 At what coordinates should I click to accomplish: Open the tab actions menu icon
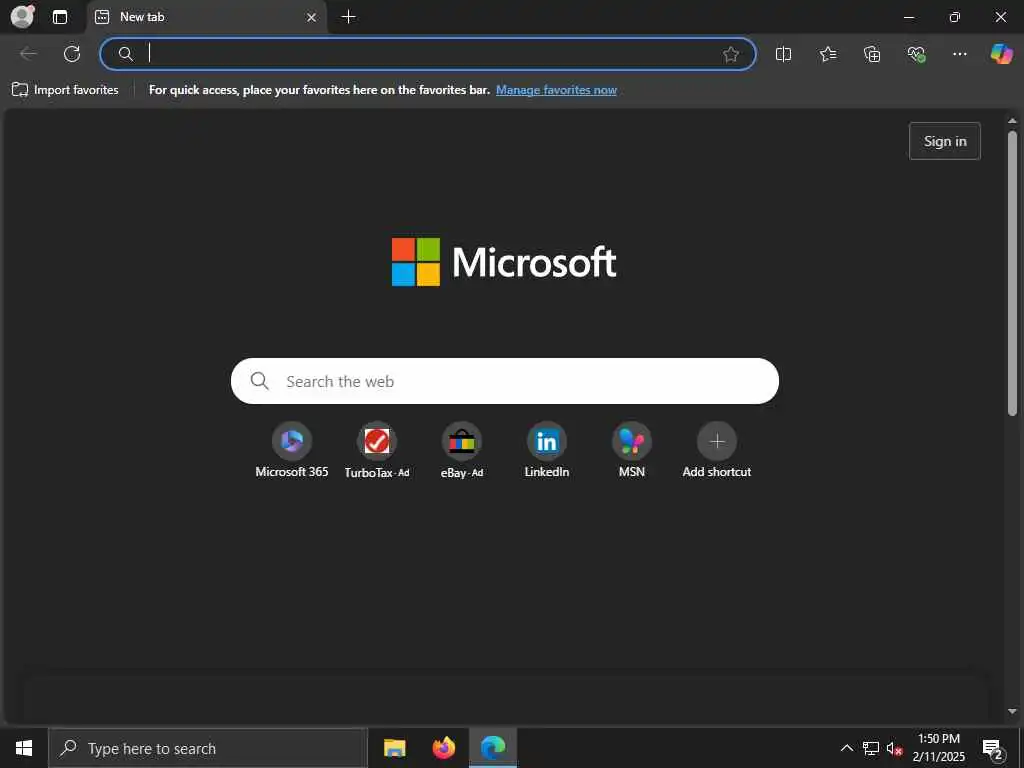(60, 17)
